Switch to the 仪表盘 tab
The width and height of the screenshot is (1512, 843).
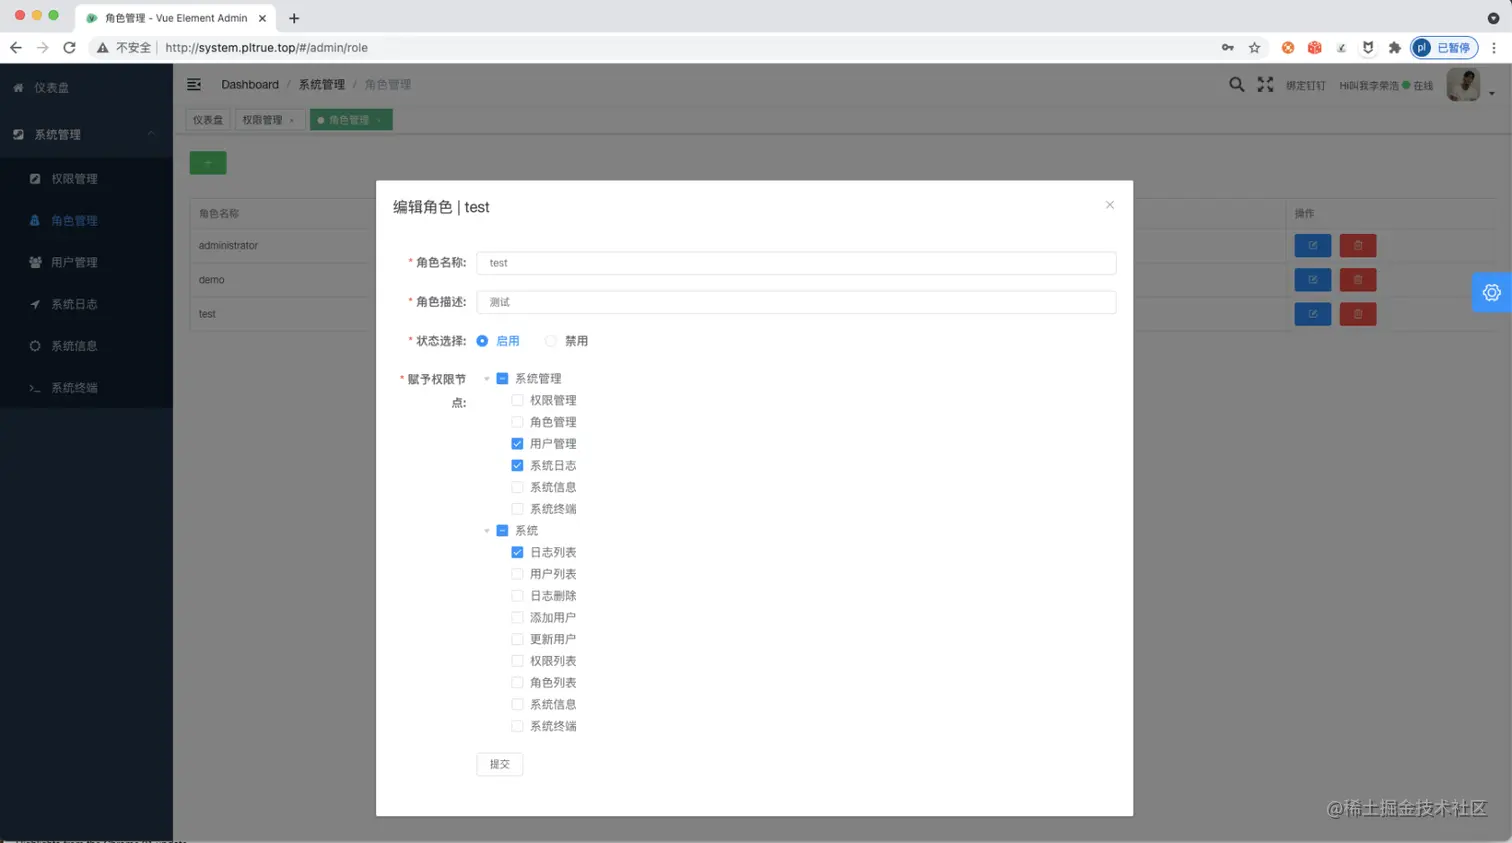[207, 118]
